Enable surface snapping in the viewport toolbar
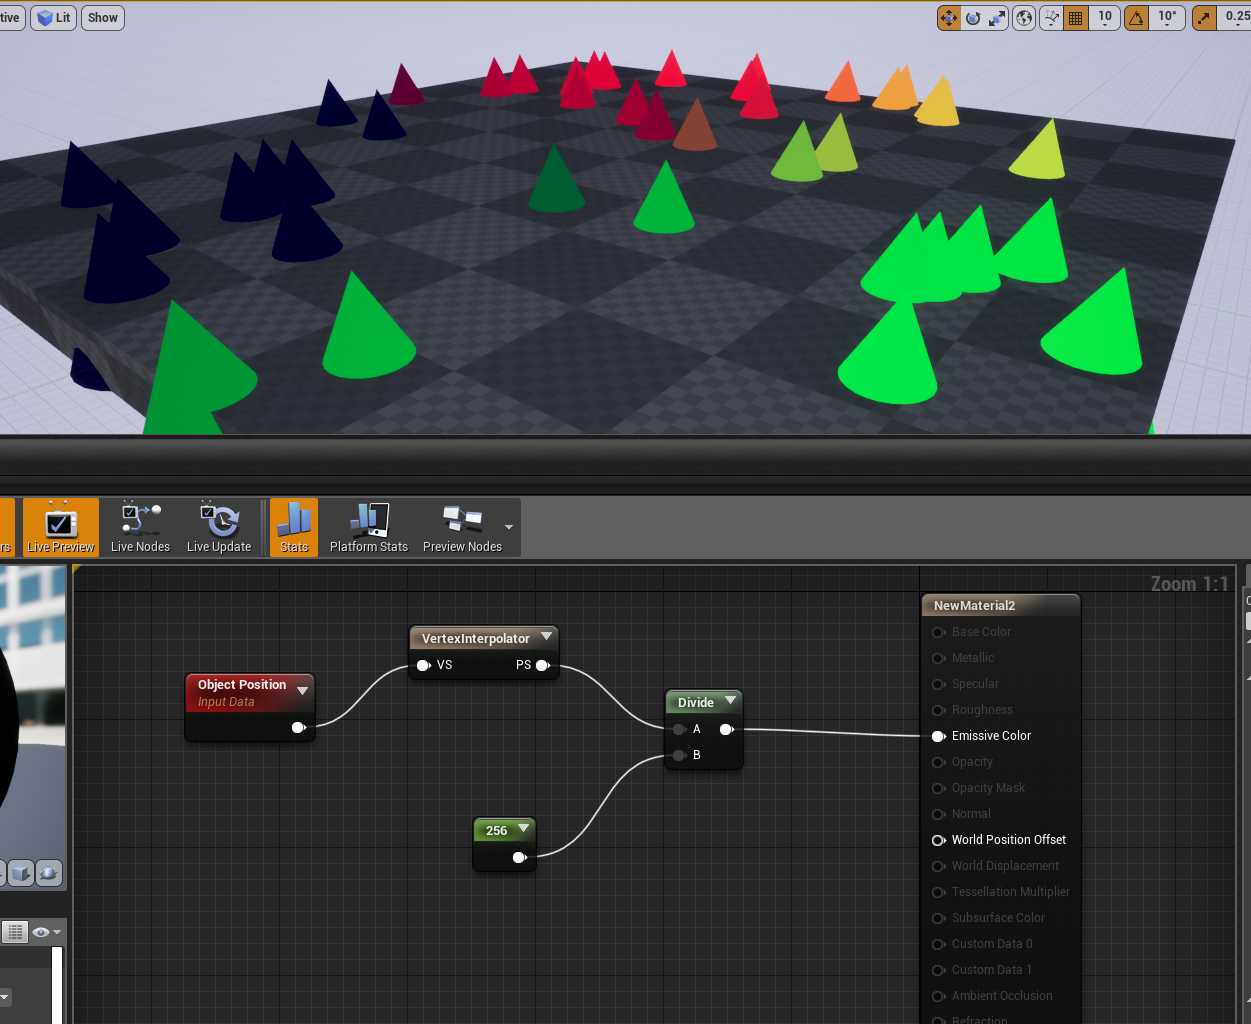This screenshot has width=1251, height=1024. point(1051,17)
